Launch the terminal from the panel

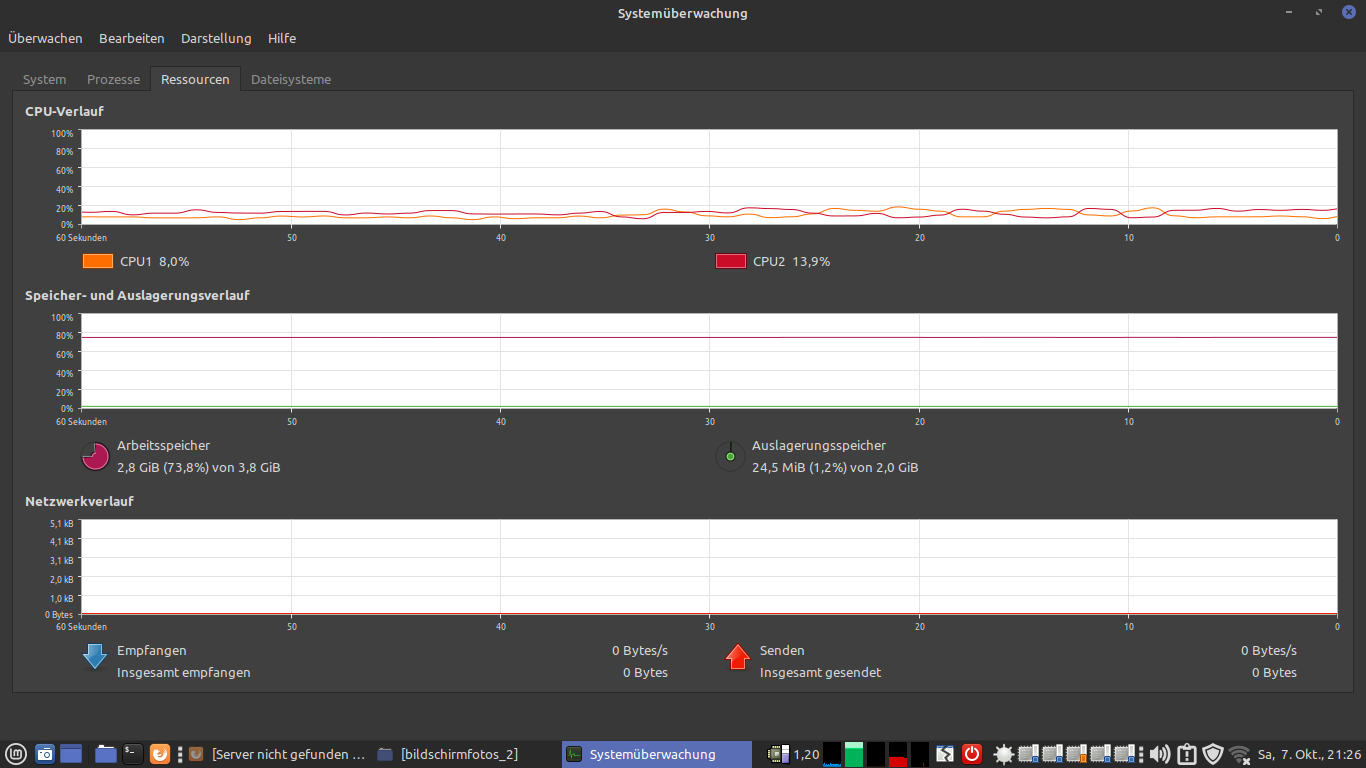tap(132, 754)
